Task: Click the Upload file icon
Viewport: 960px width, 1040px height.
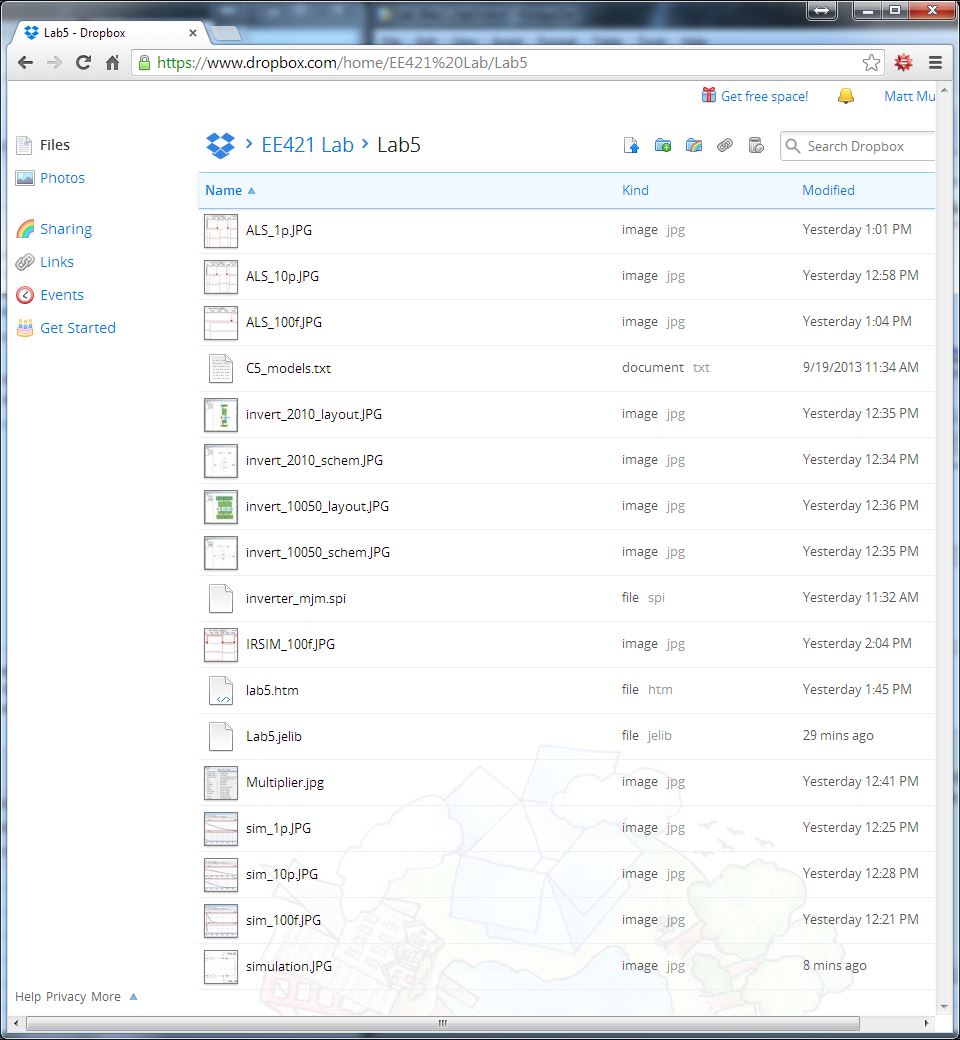Action: click(x=631, y=145)
